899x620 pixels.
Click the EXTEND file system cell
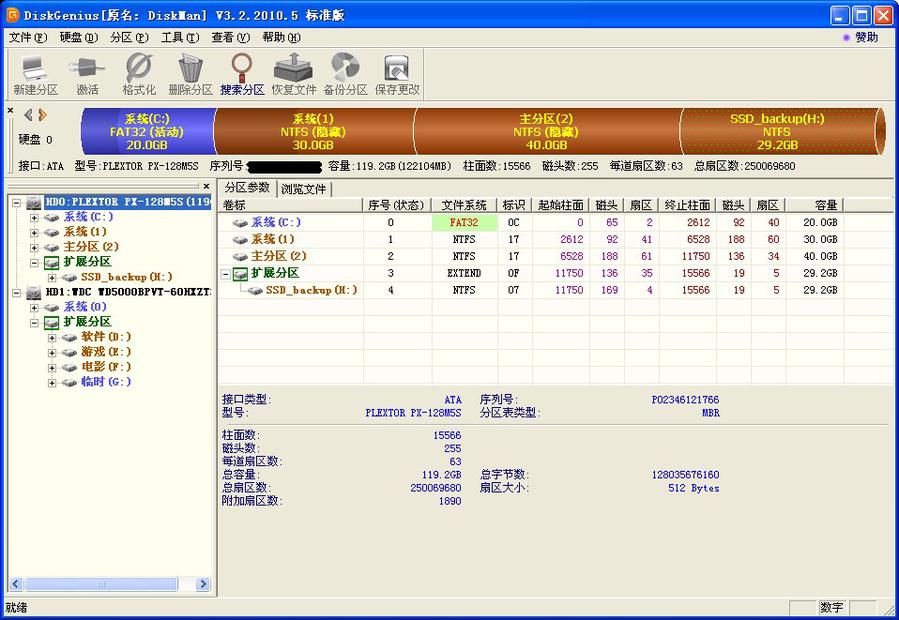(464, 274)
